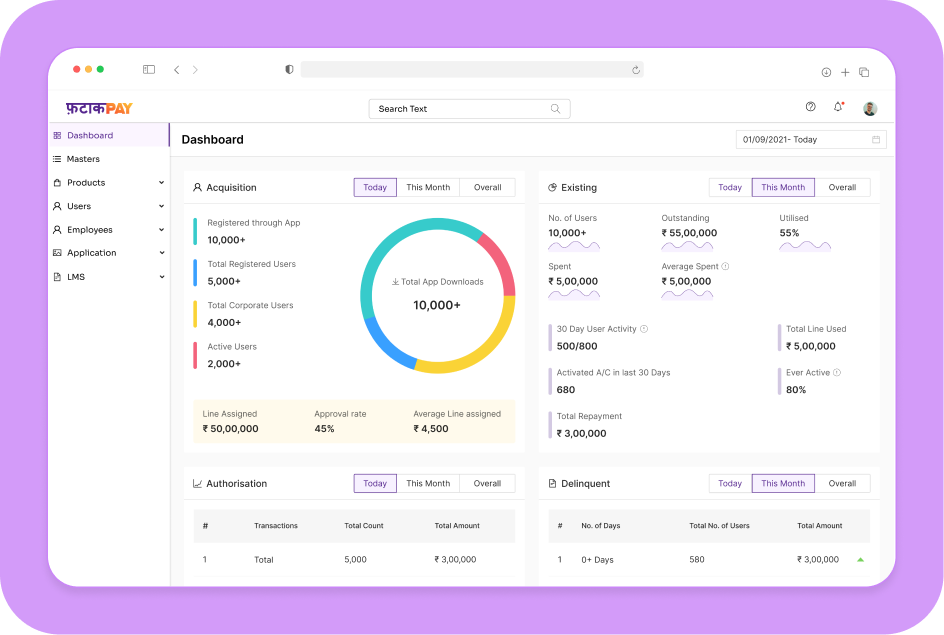Go back using browser back arrow
Image resolution: width=944 pixels, height=635 pixels.
pyautogui.click(x=176, y=70)
